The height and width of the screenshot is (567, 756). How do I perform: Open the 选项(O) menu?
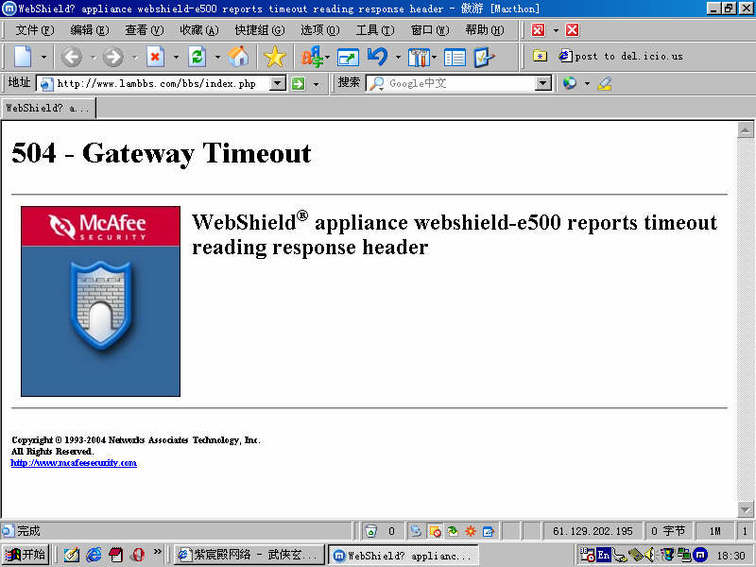[320, 30]
